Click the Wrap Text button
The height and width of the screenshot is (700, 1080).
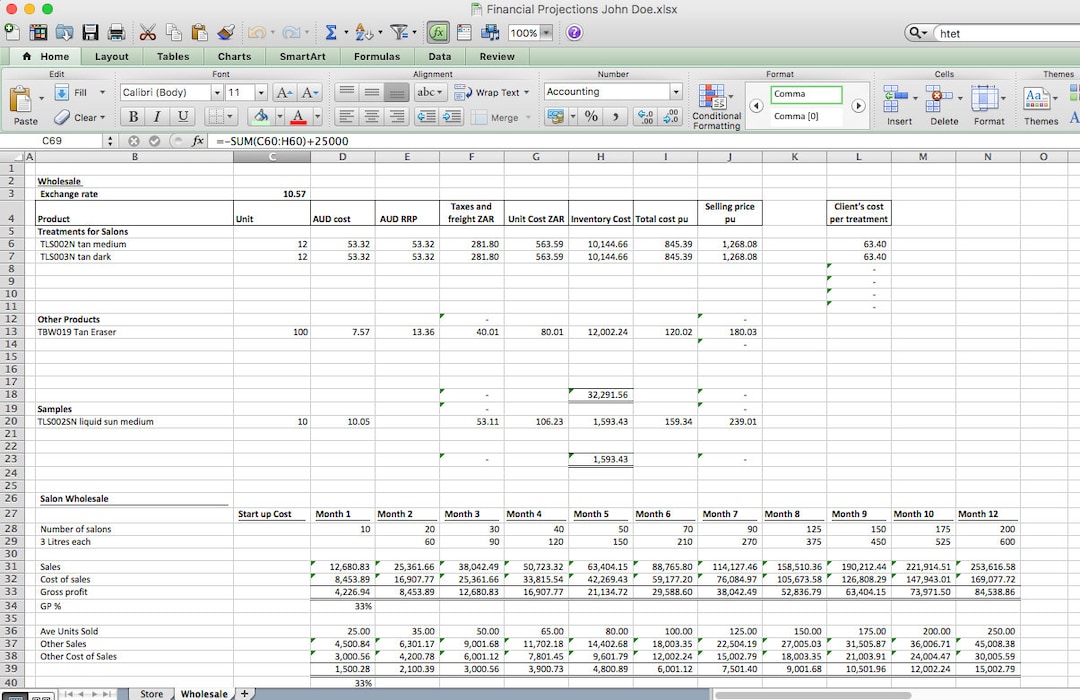(498, 92)
